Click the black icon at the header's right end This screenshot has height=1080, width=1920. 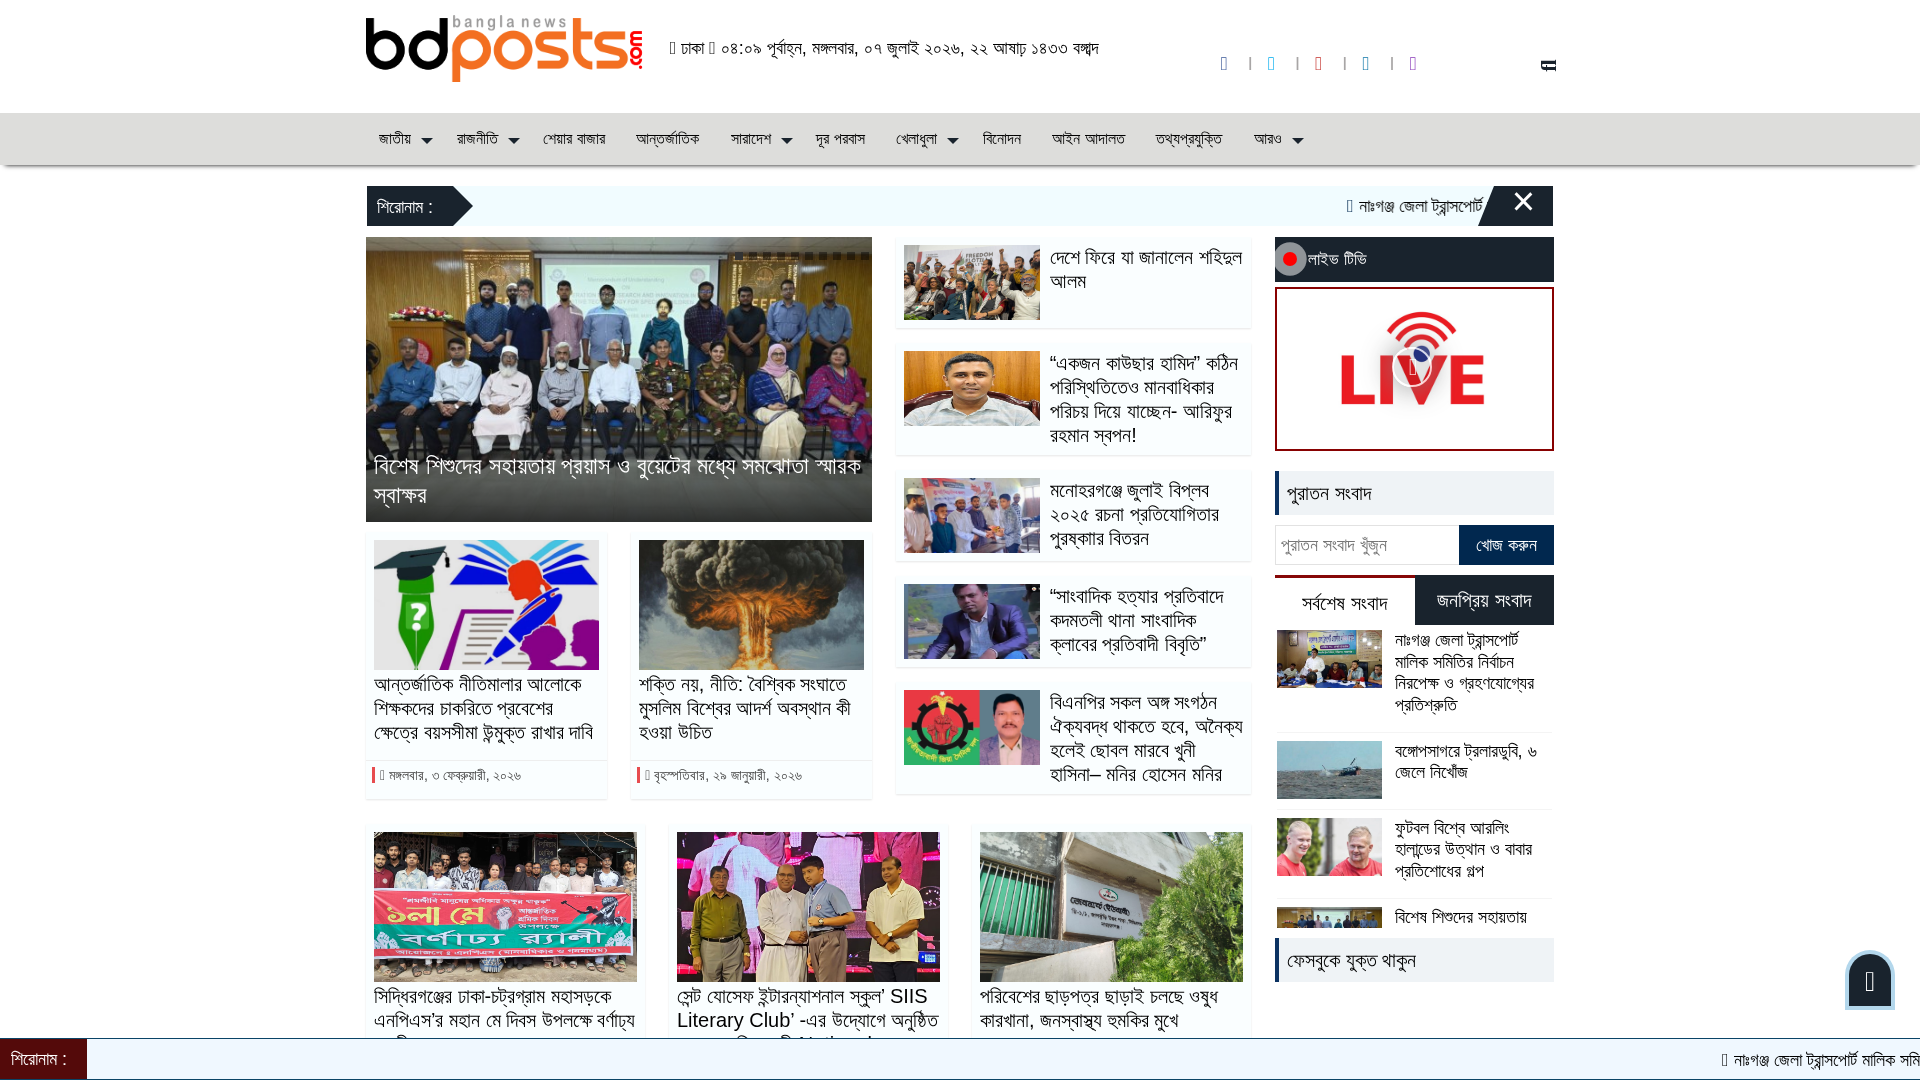pyautogui.click(x=1548, y=65)
